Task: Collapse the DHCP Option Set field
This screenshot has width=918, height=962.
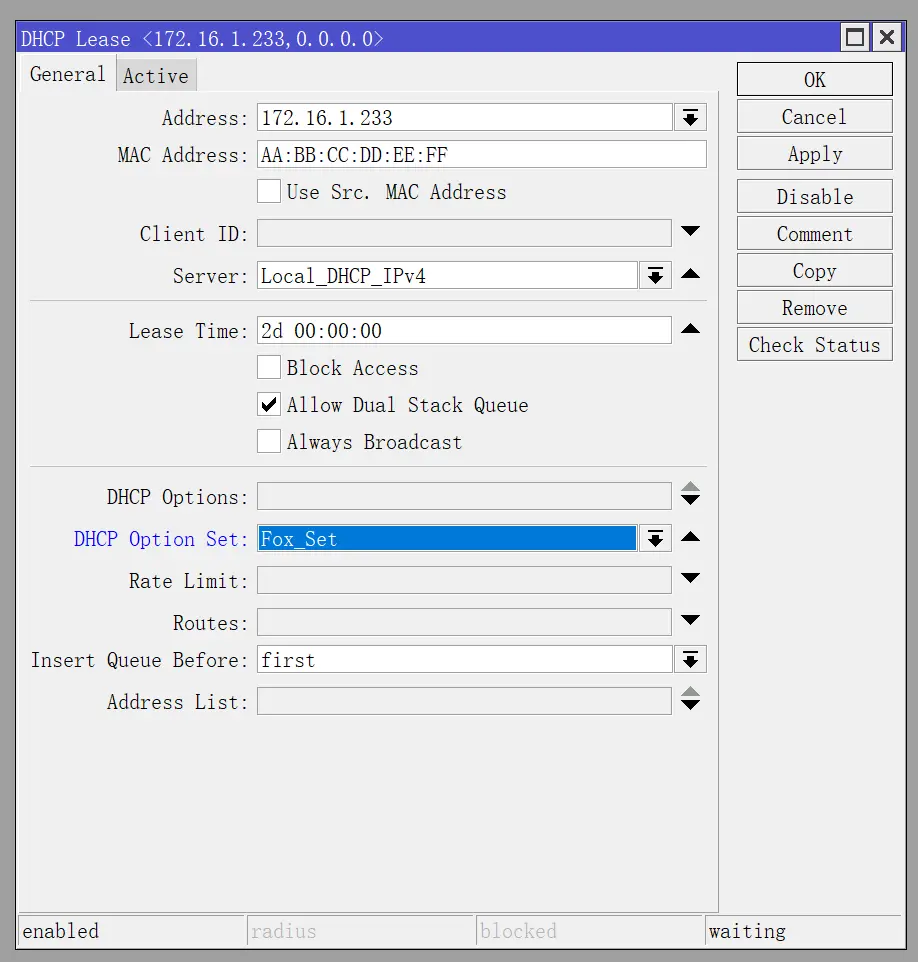Action: [690, 537]
